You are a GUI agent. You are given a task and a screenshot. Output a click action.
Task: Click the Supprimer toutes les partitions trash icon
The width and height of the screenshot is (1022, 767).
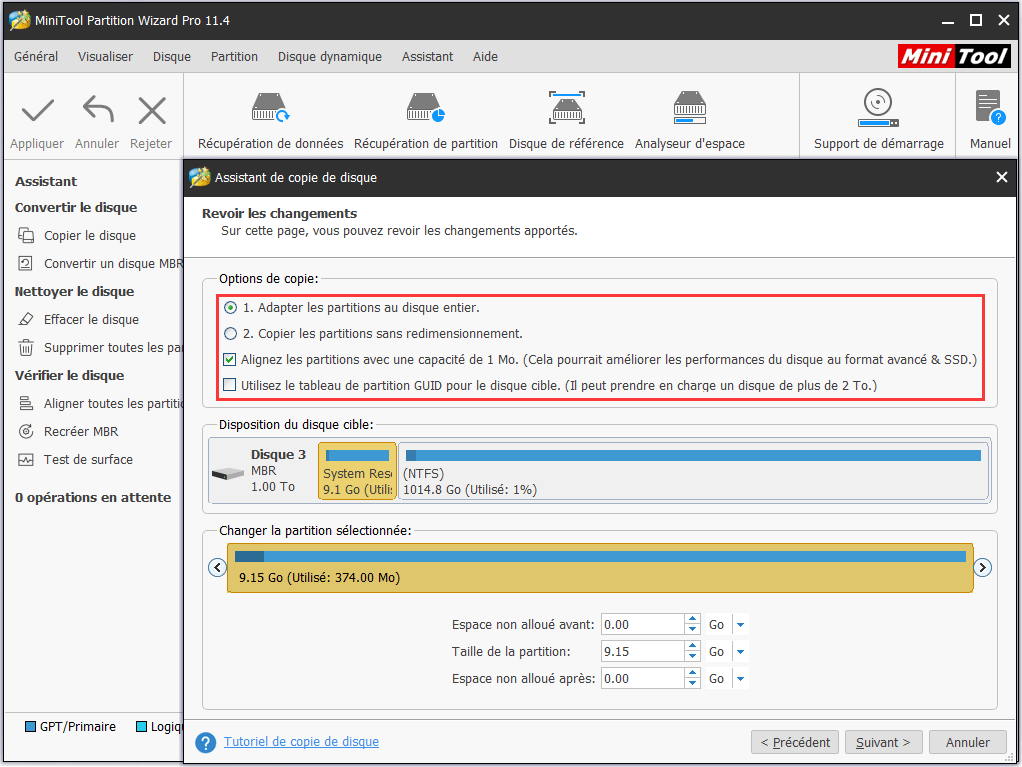pos(25,347)
